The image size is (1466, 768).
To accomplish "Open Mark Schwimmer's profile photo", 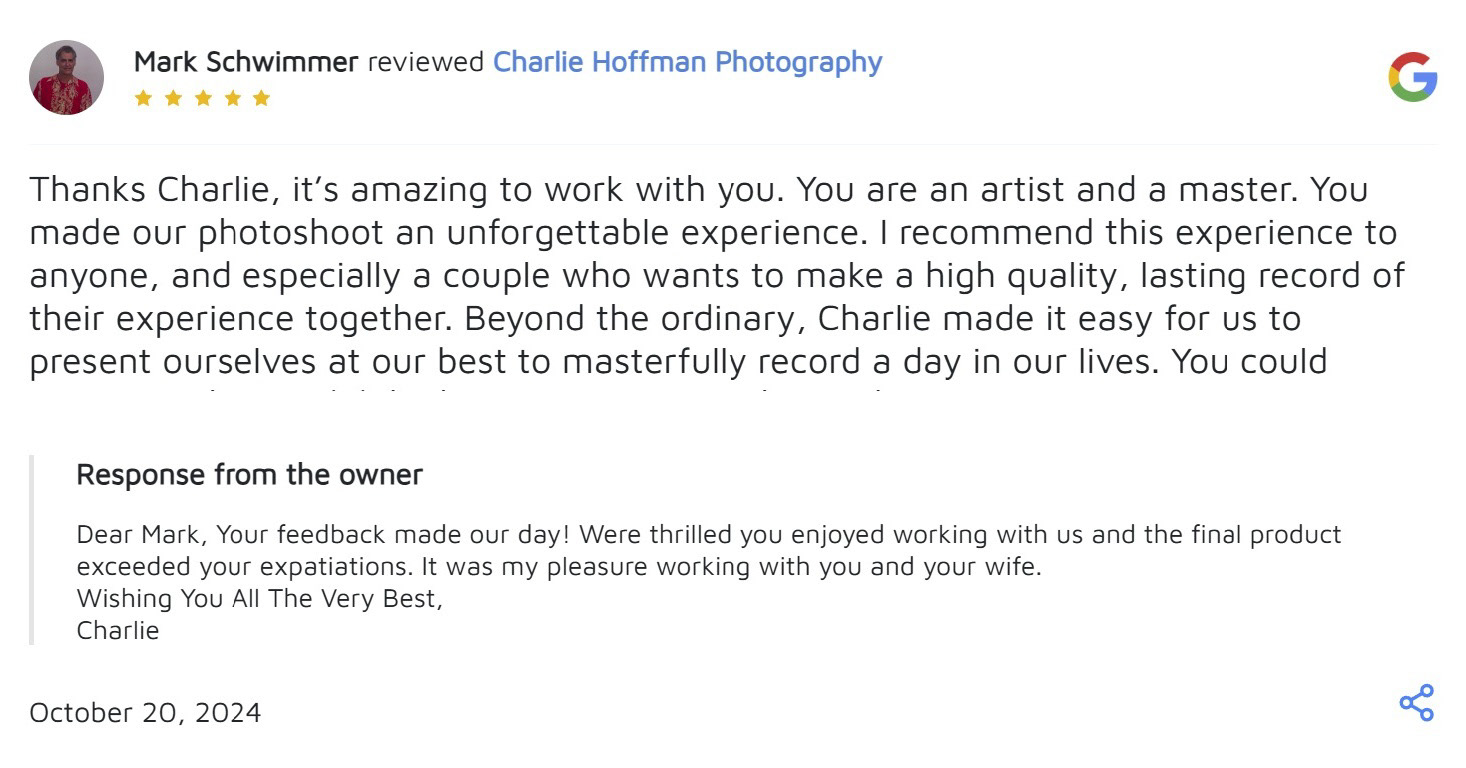I will 67,78.
